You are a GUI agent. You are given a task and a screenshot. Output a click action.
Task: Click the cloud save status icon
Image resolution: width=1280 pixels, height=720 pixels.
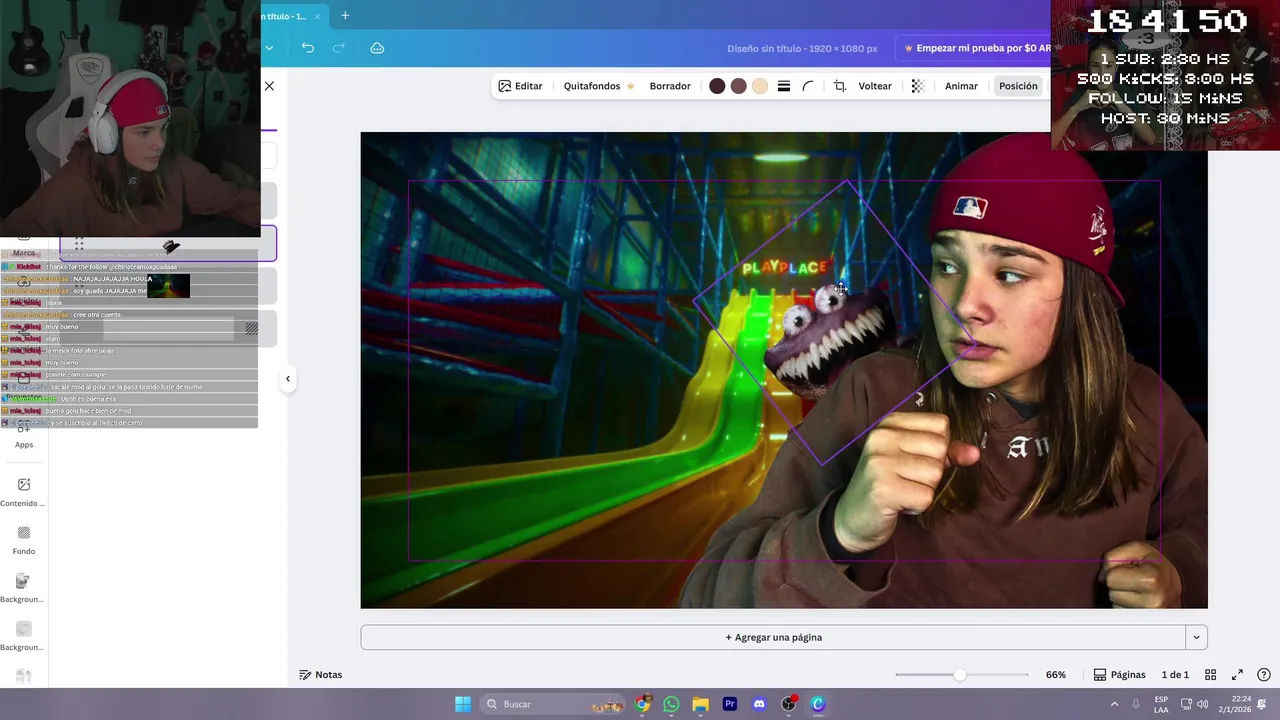(x=377, y=48)
